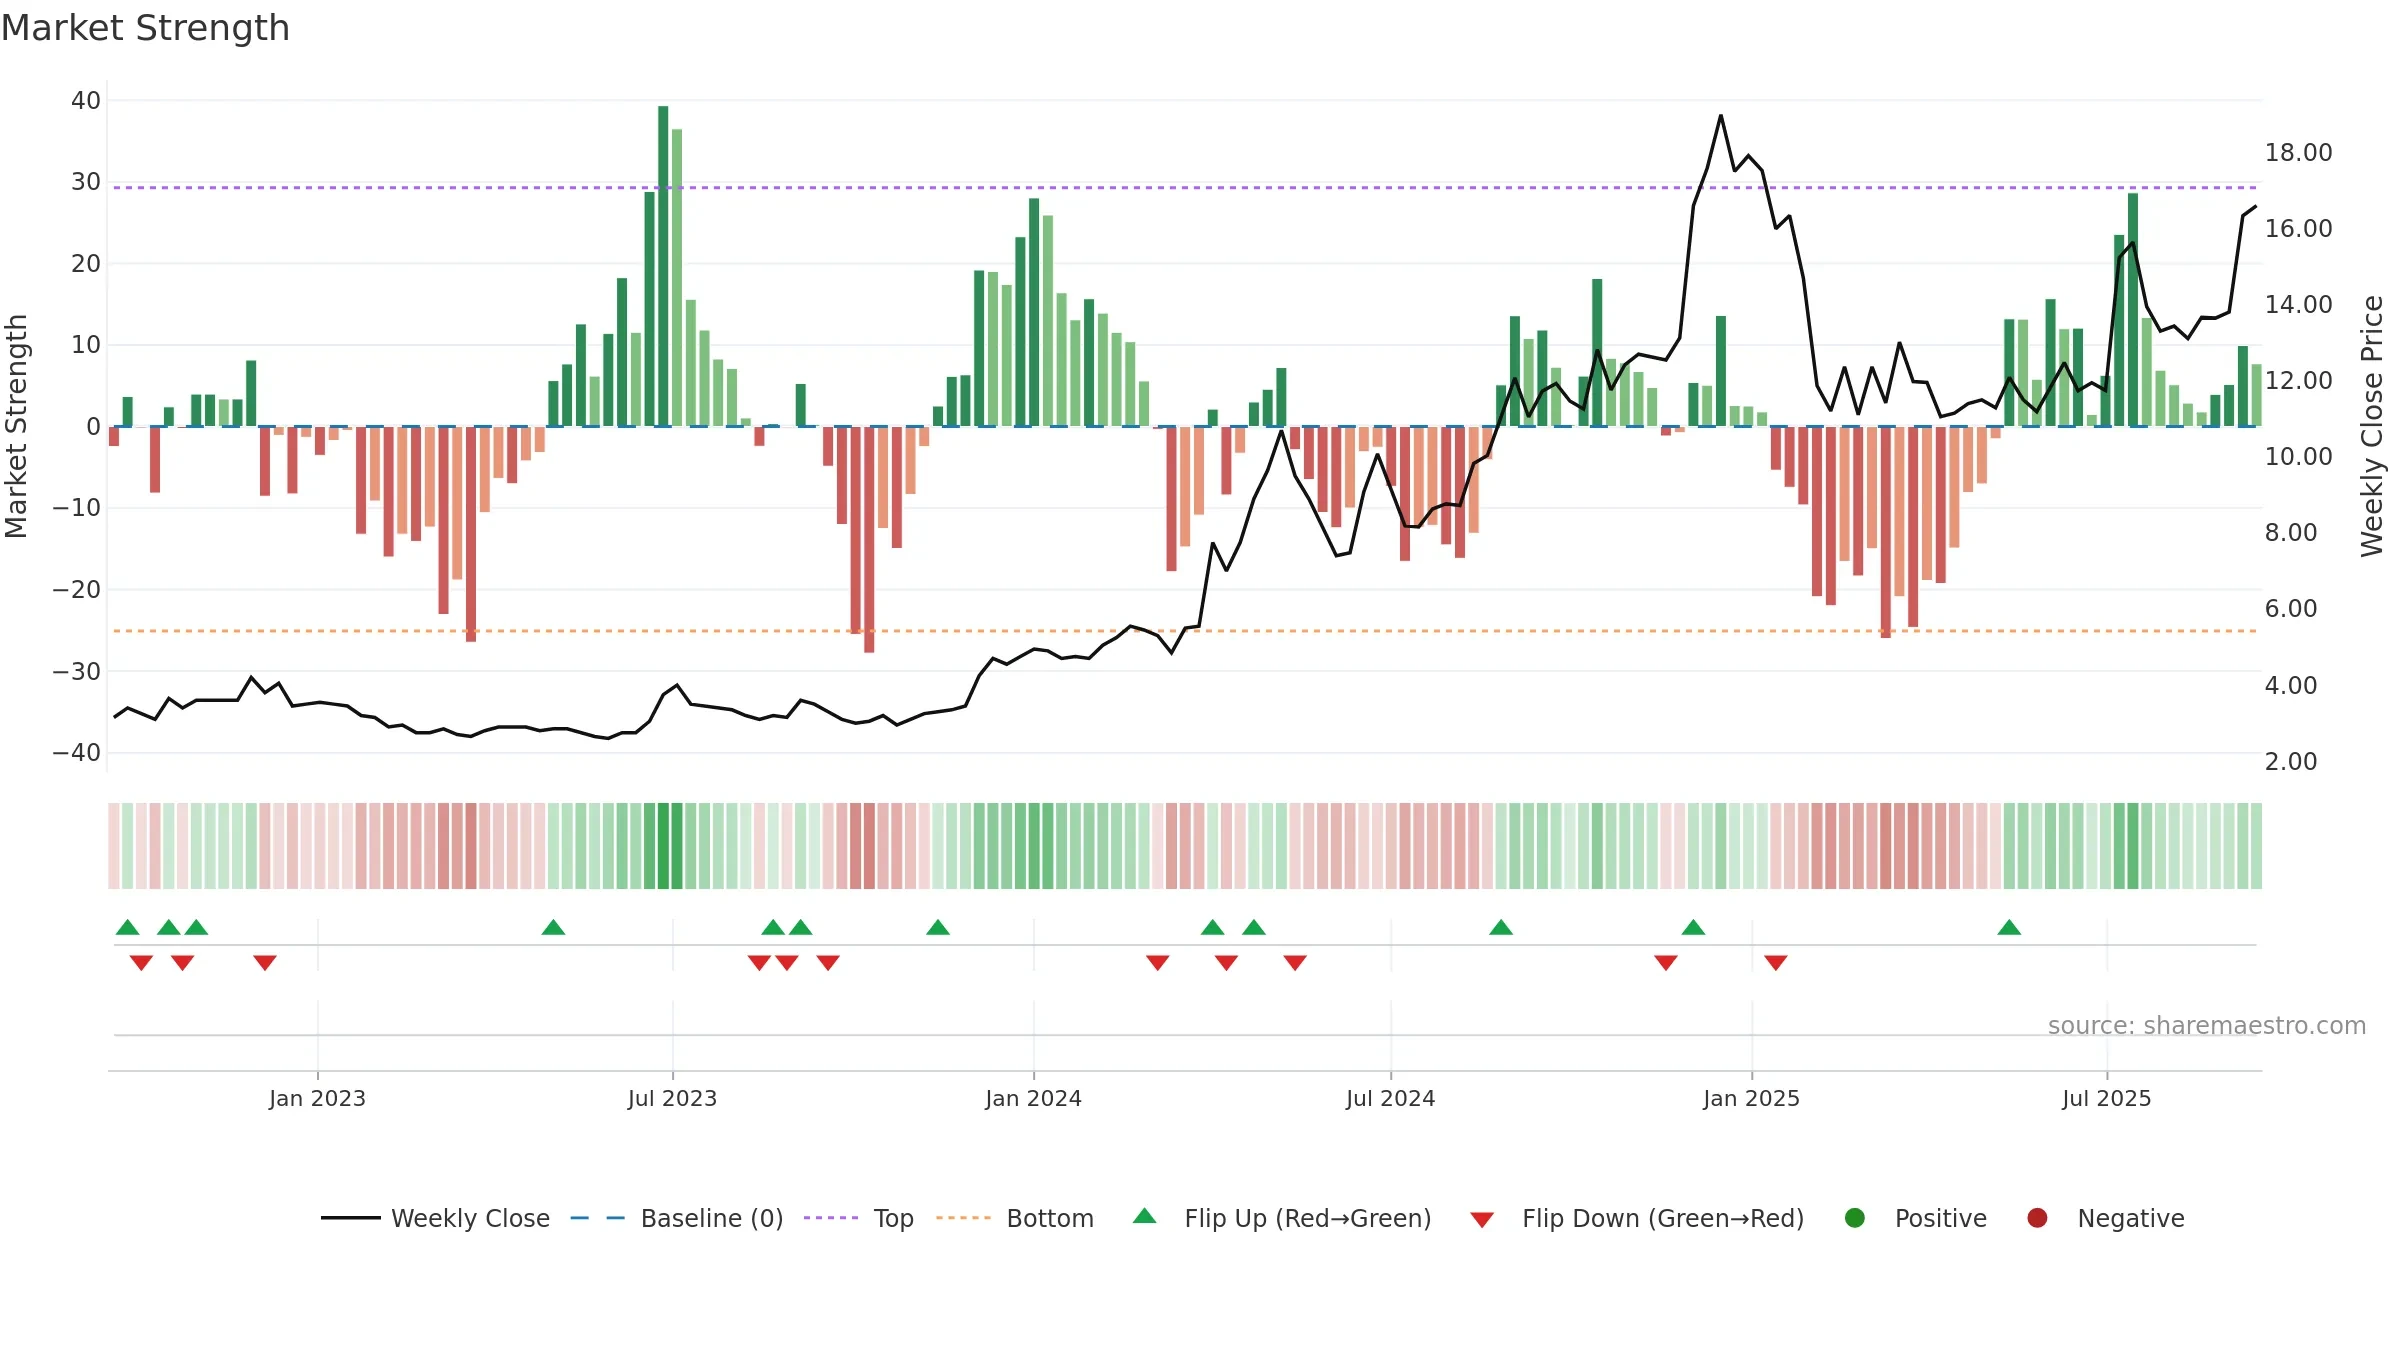Click the darkest green heat strip cell near Jul 2023
Screen dimensions: 2400x1350
tap(663, 846)
